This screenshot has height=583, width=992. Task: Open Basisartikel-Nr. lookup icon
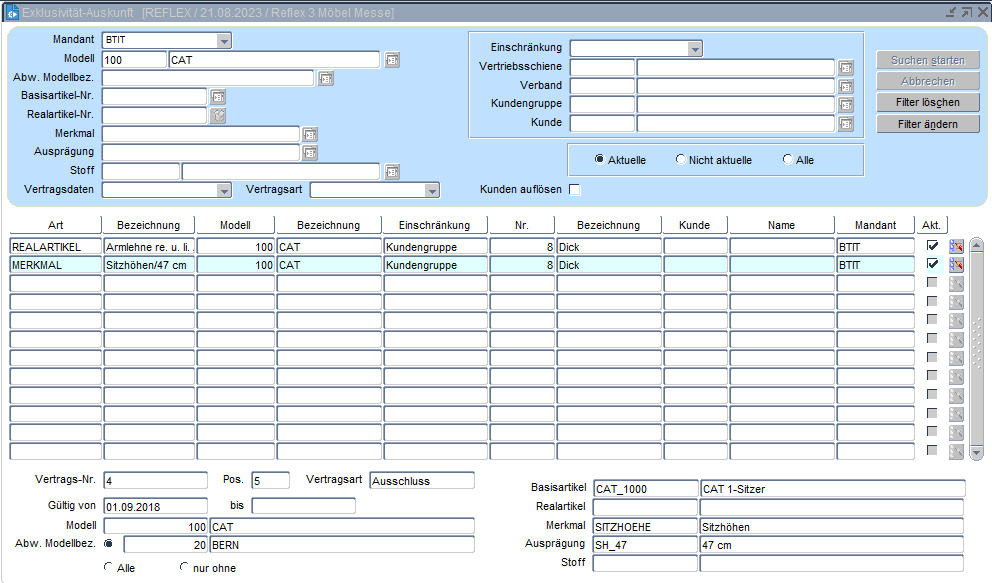[x=218, y=97]
